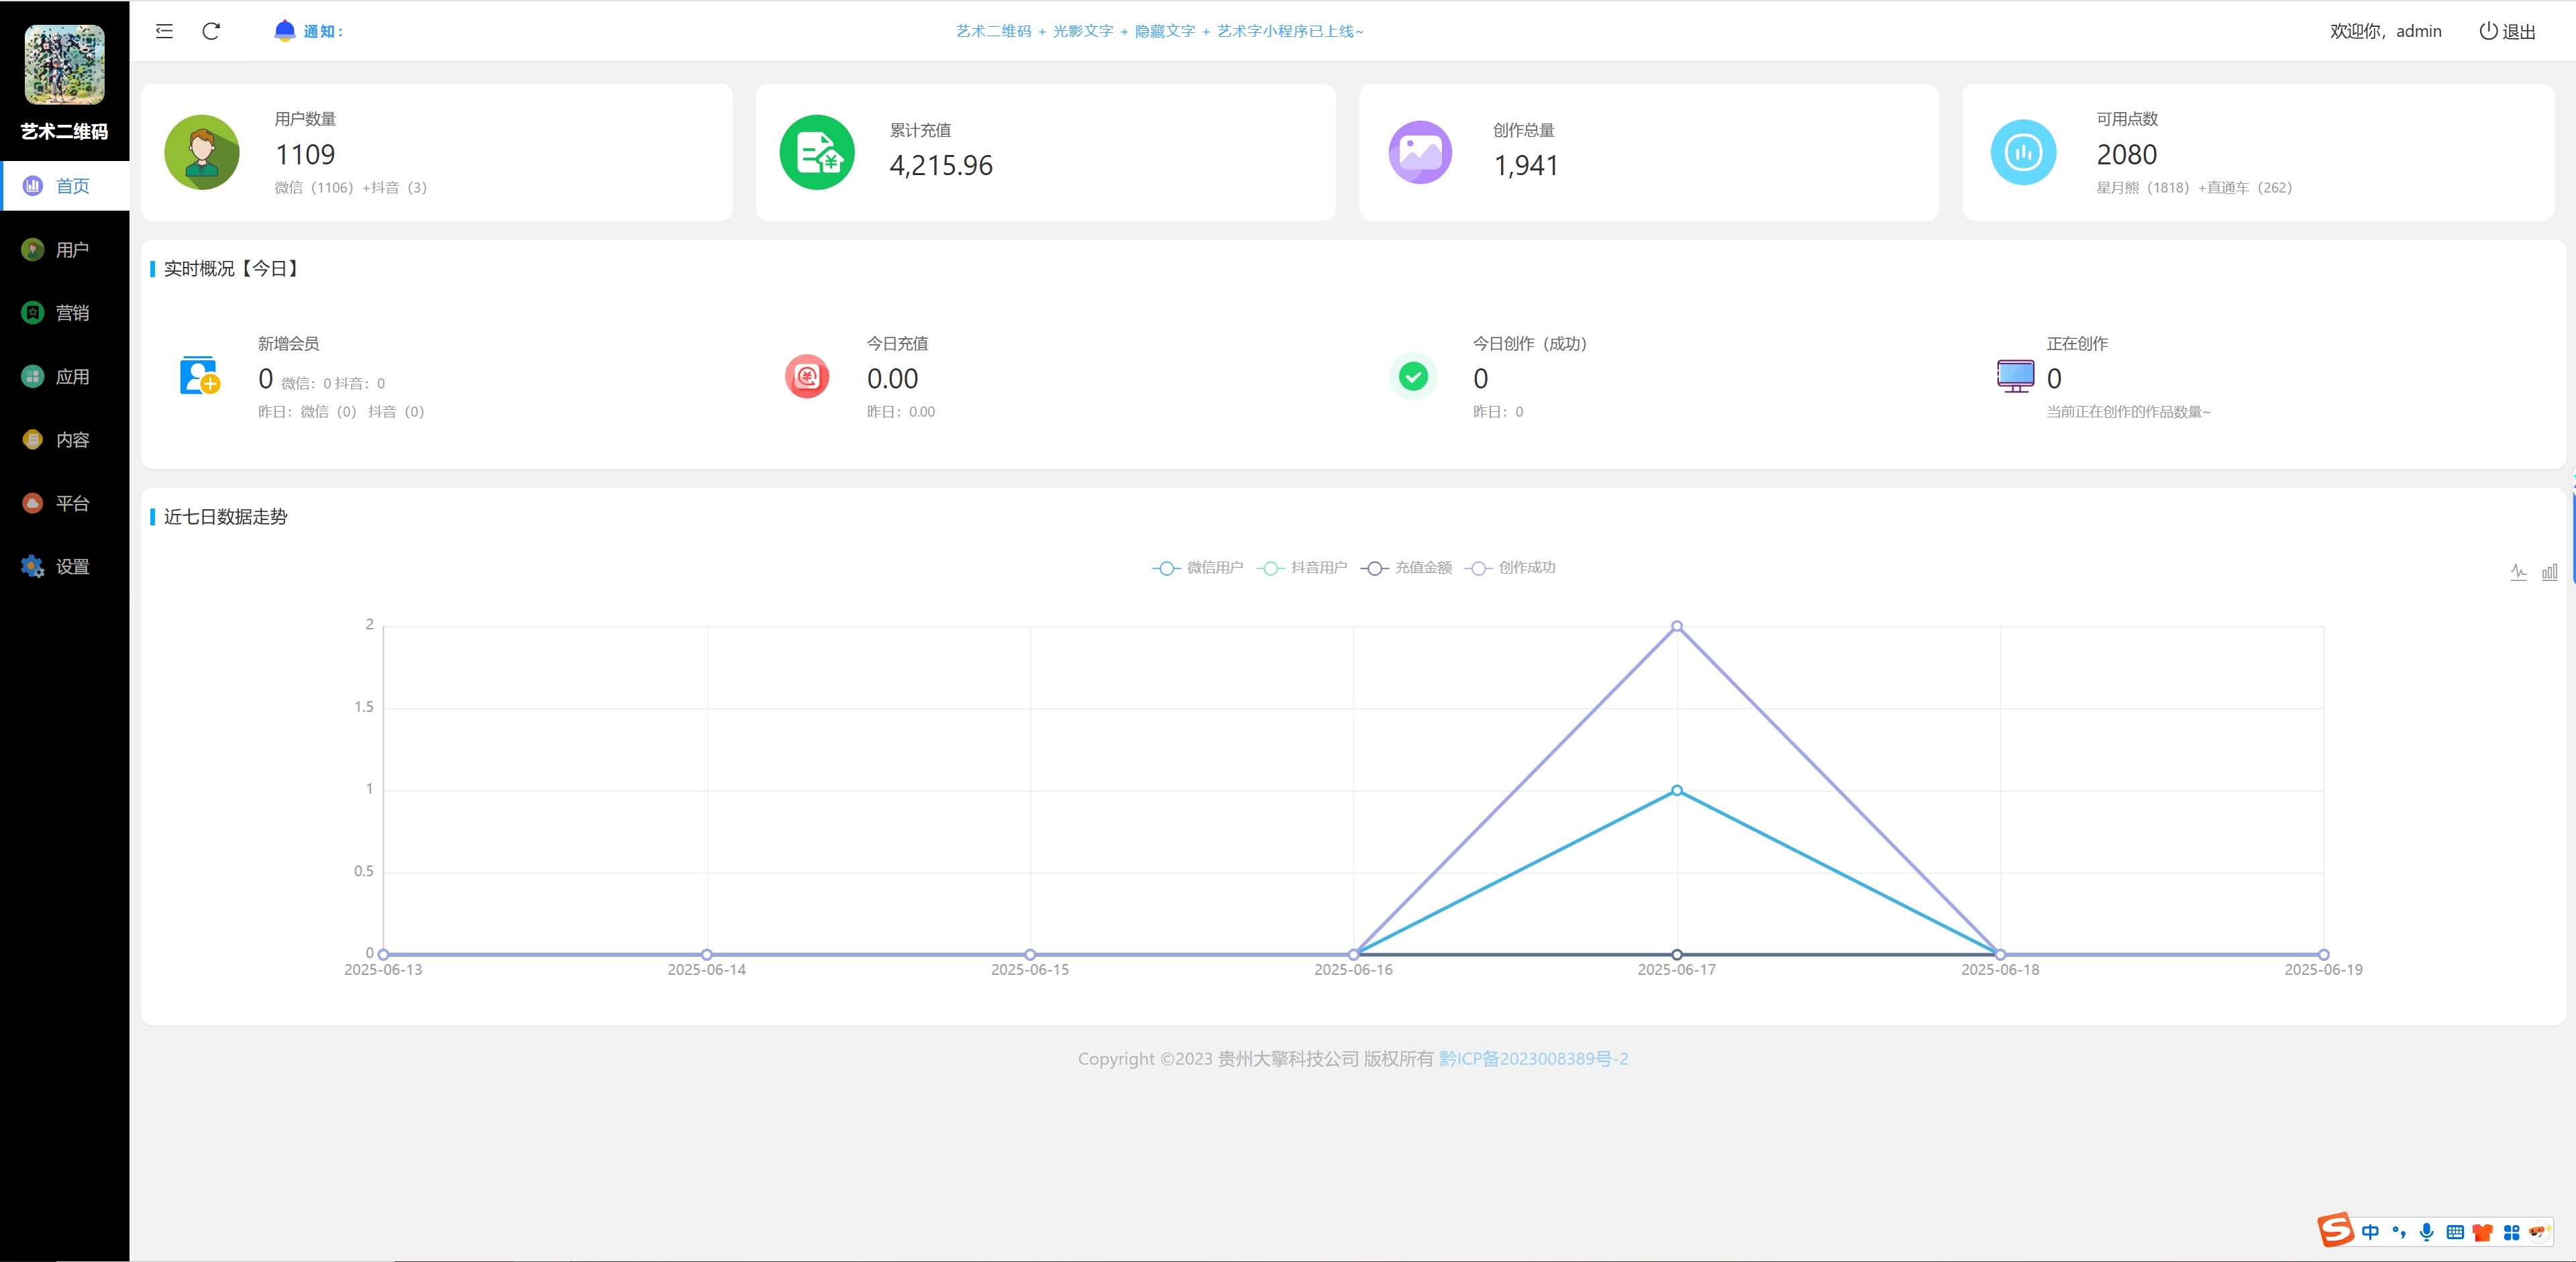Click the refresh page icon
Image resolution: width=2576 pixels, height=1262 pixels.
[x=211, y=31]
